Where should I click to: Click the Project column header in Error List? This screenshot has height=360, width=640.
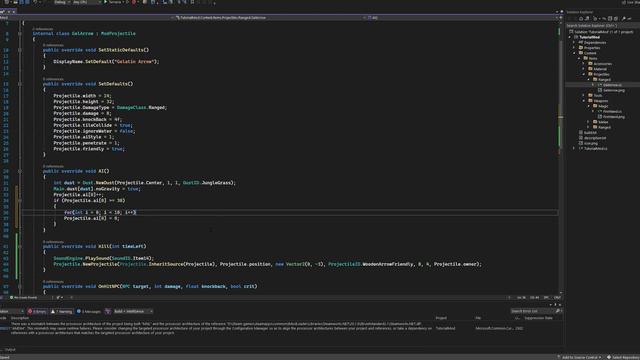pos(441,318)
